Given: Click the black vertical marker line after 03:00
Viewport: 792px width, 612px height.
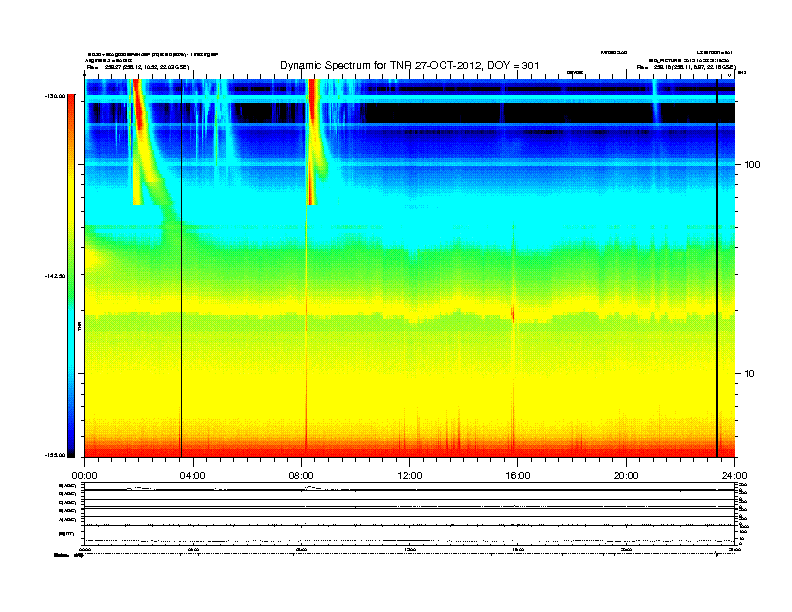Looking at the screenshot, I should click(x=181, y=268).
